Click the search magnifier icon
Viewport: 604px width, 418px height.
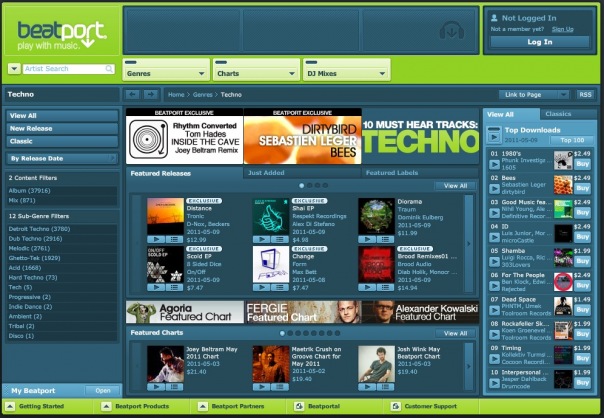(109, 69)
